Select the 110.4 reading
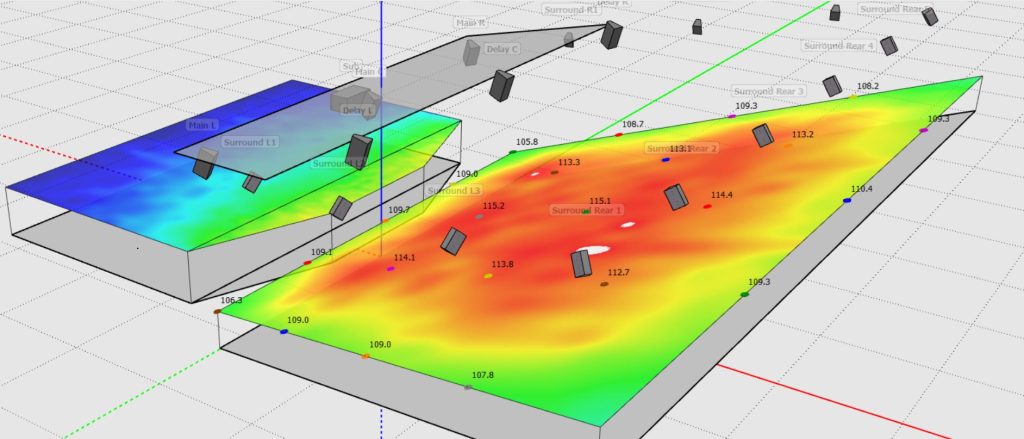This screenshot has width=1024, height=439. tap(861, 189)
